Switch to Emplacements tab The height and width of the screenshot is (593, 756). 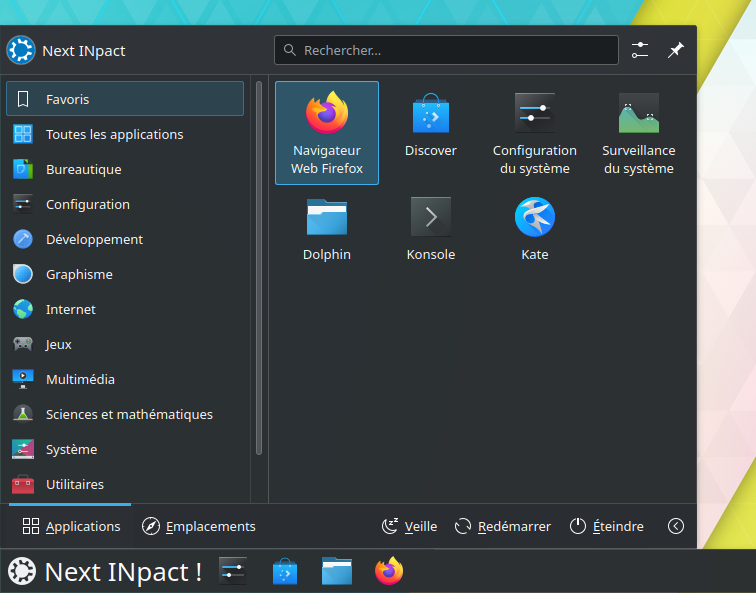pos(198,526)
